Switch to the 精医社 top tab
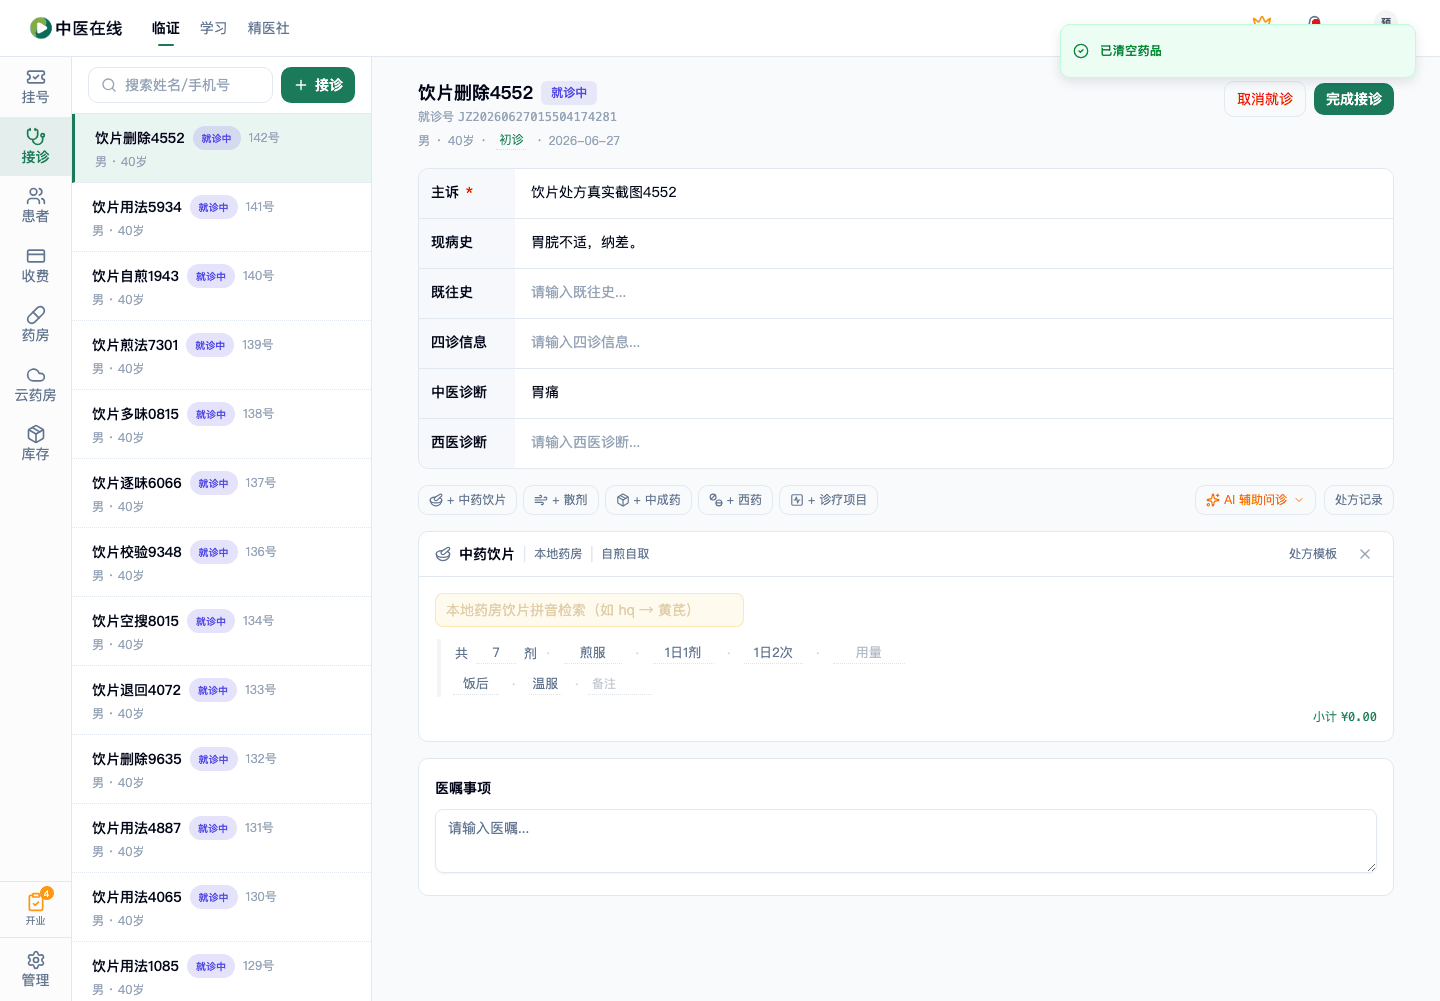Viewport: 1440px width, 1001px height. click(269, 28)
